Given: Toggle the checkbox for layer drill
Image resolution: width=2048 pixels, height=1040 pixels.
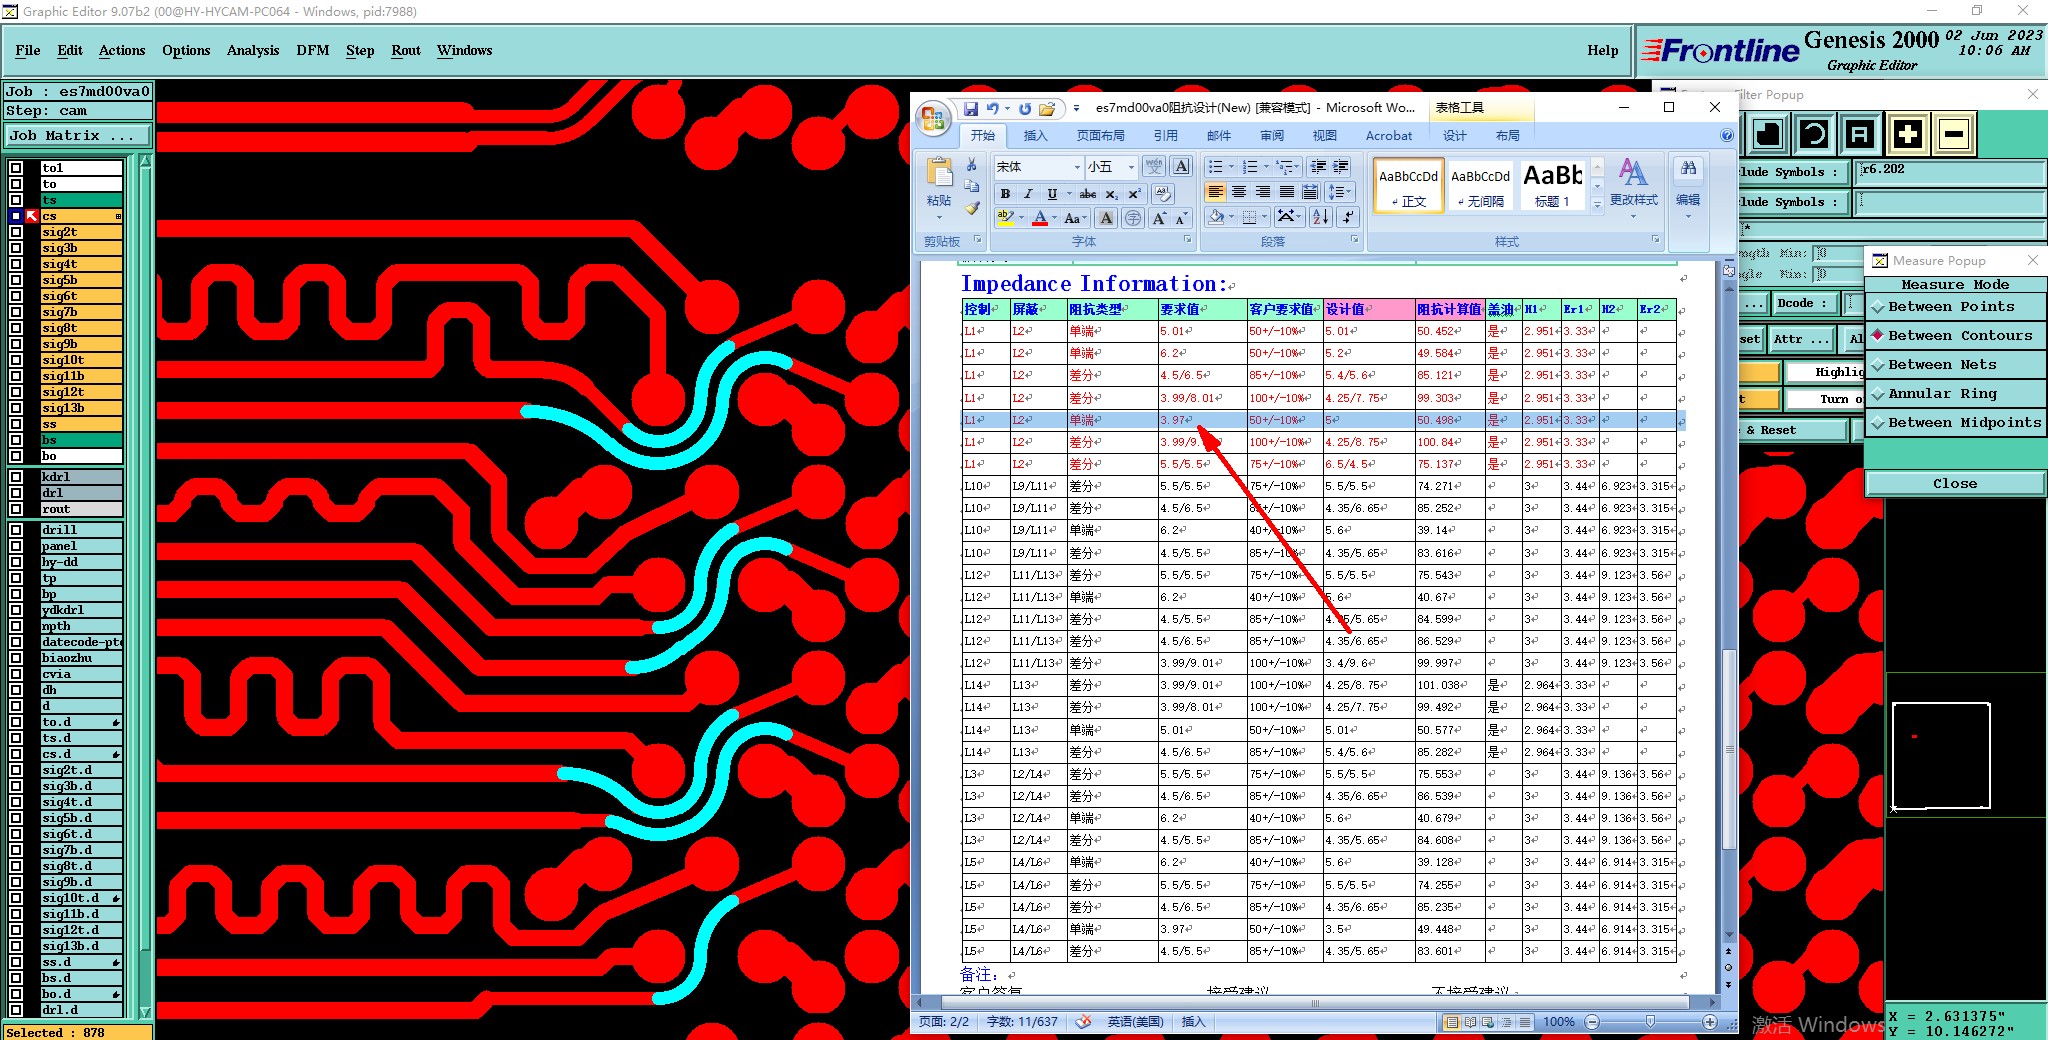Looking at the screenshot, I should 16,530.
